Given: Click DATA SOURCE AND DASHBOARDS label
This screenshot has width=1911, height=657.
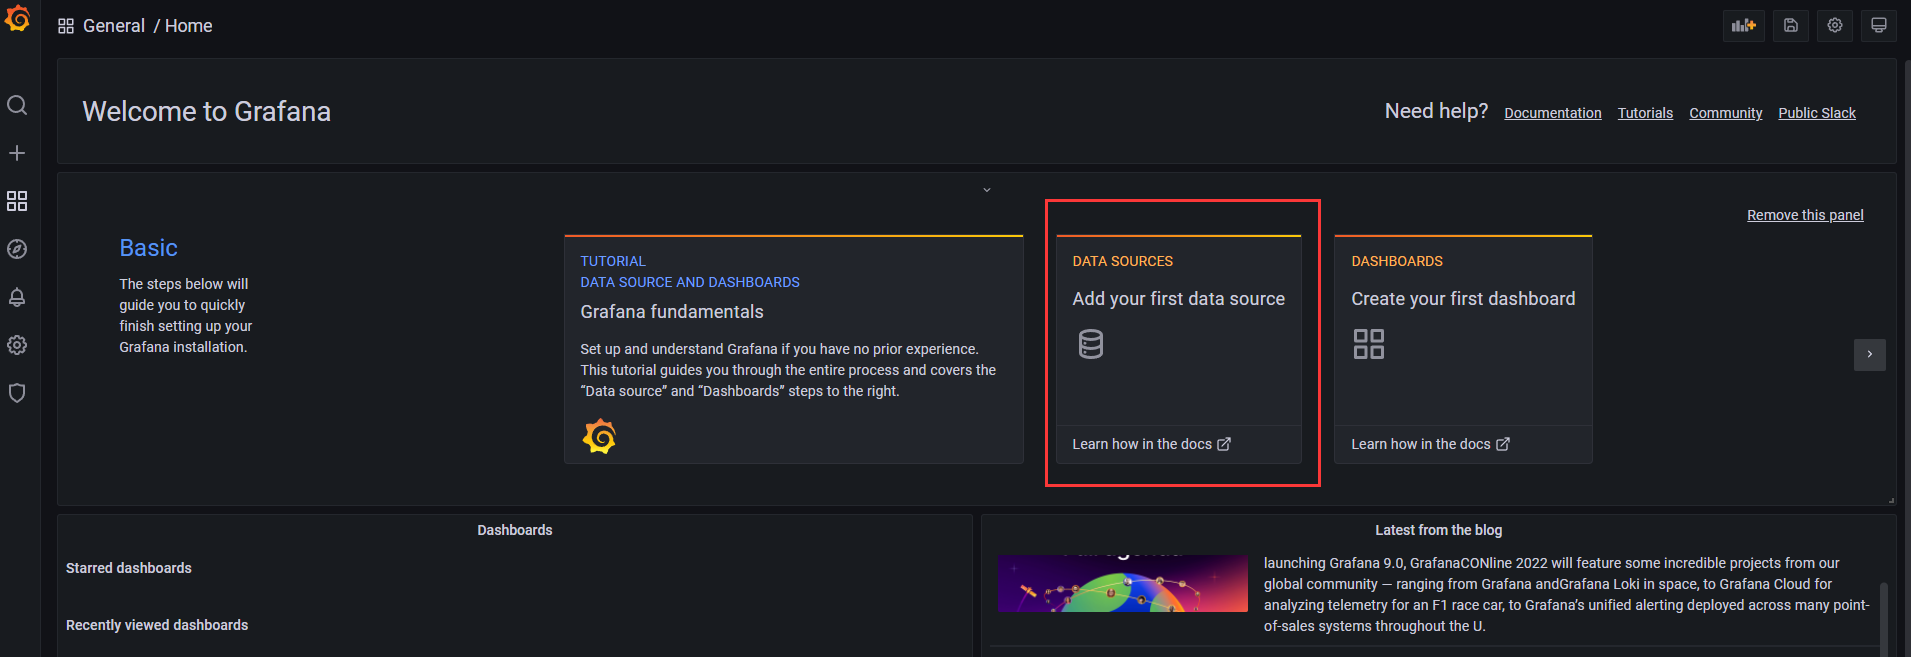Looking at the screenshot, I should (x=690, y=282).
